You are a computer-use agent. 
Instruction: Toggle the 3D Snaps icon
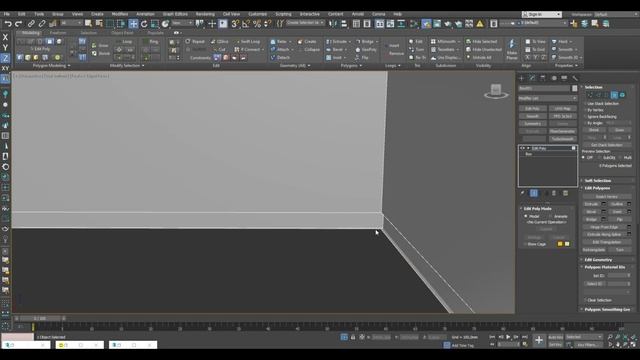tap(235, 24)
